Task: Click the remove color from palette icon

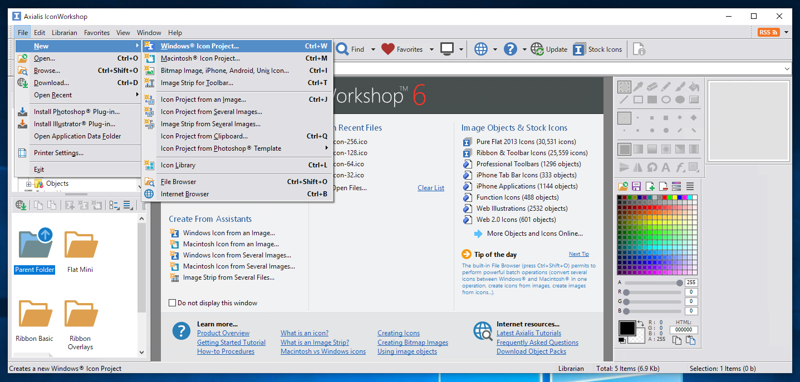Action: click(x=663, y=187)
